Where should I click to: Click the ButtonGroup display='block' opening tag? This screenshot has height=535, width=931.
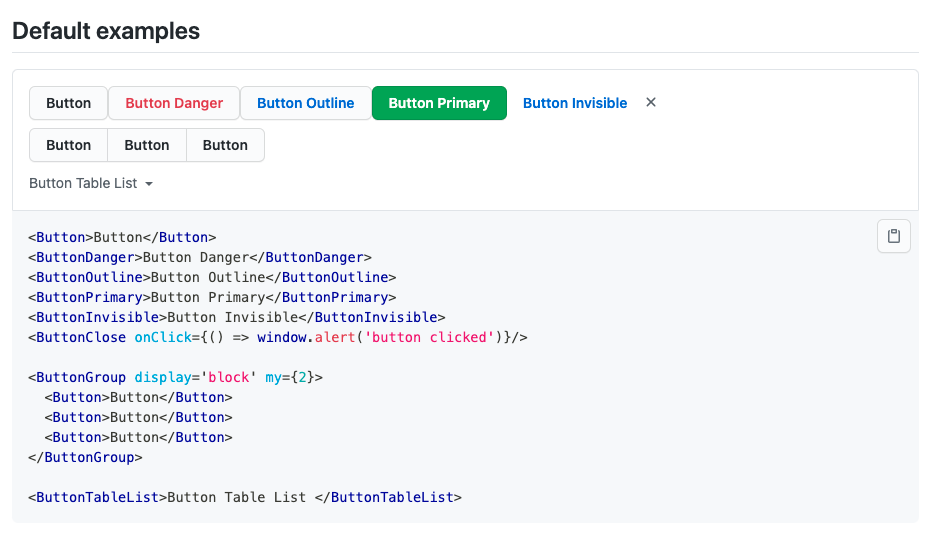pos(175,378)
